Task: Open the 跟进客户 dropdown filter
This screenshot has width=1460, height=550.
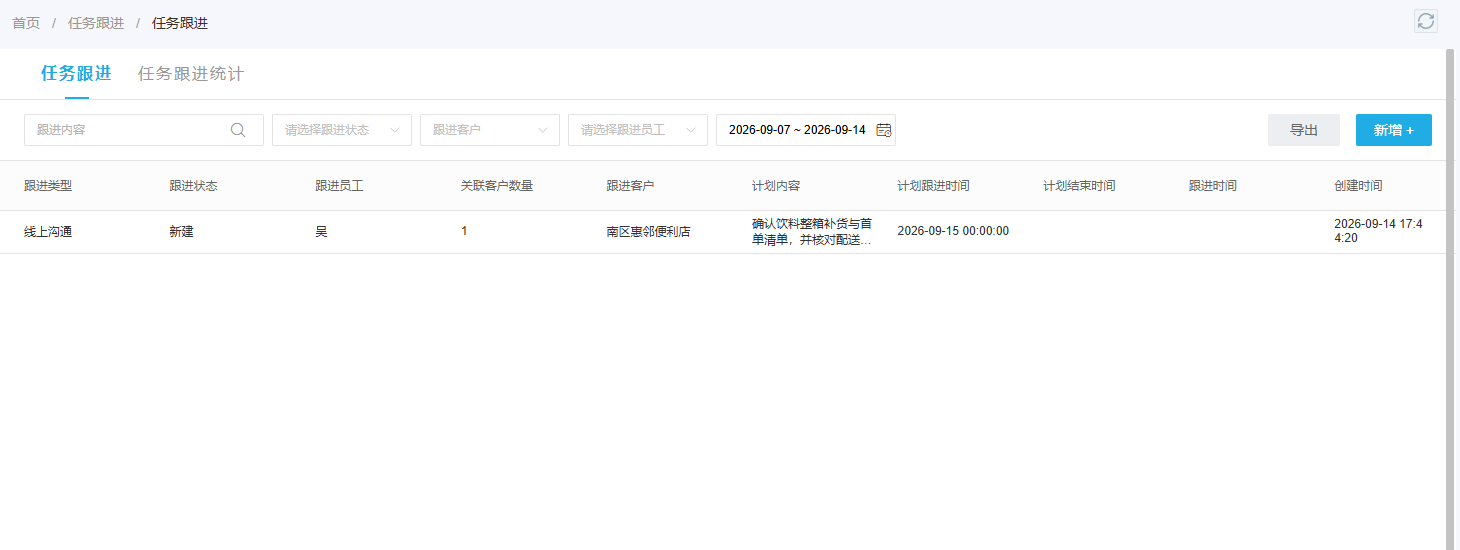Action: 490,130
